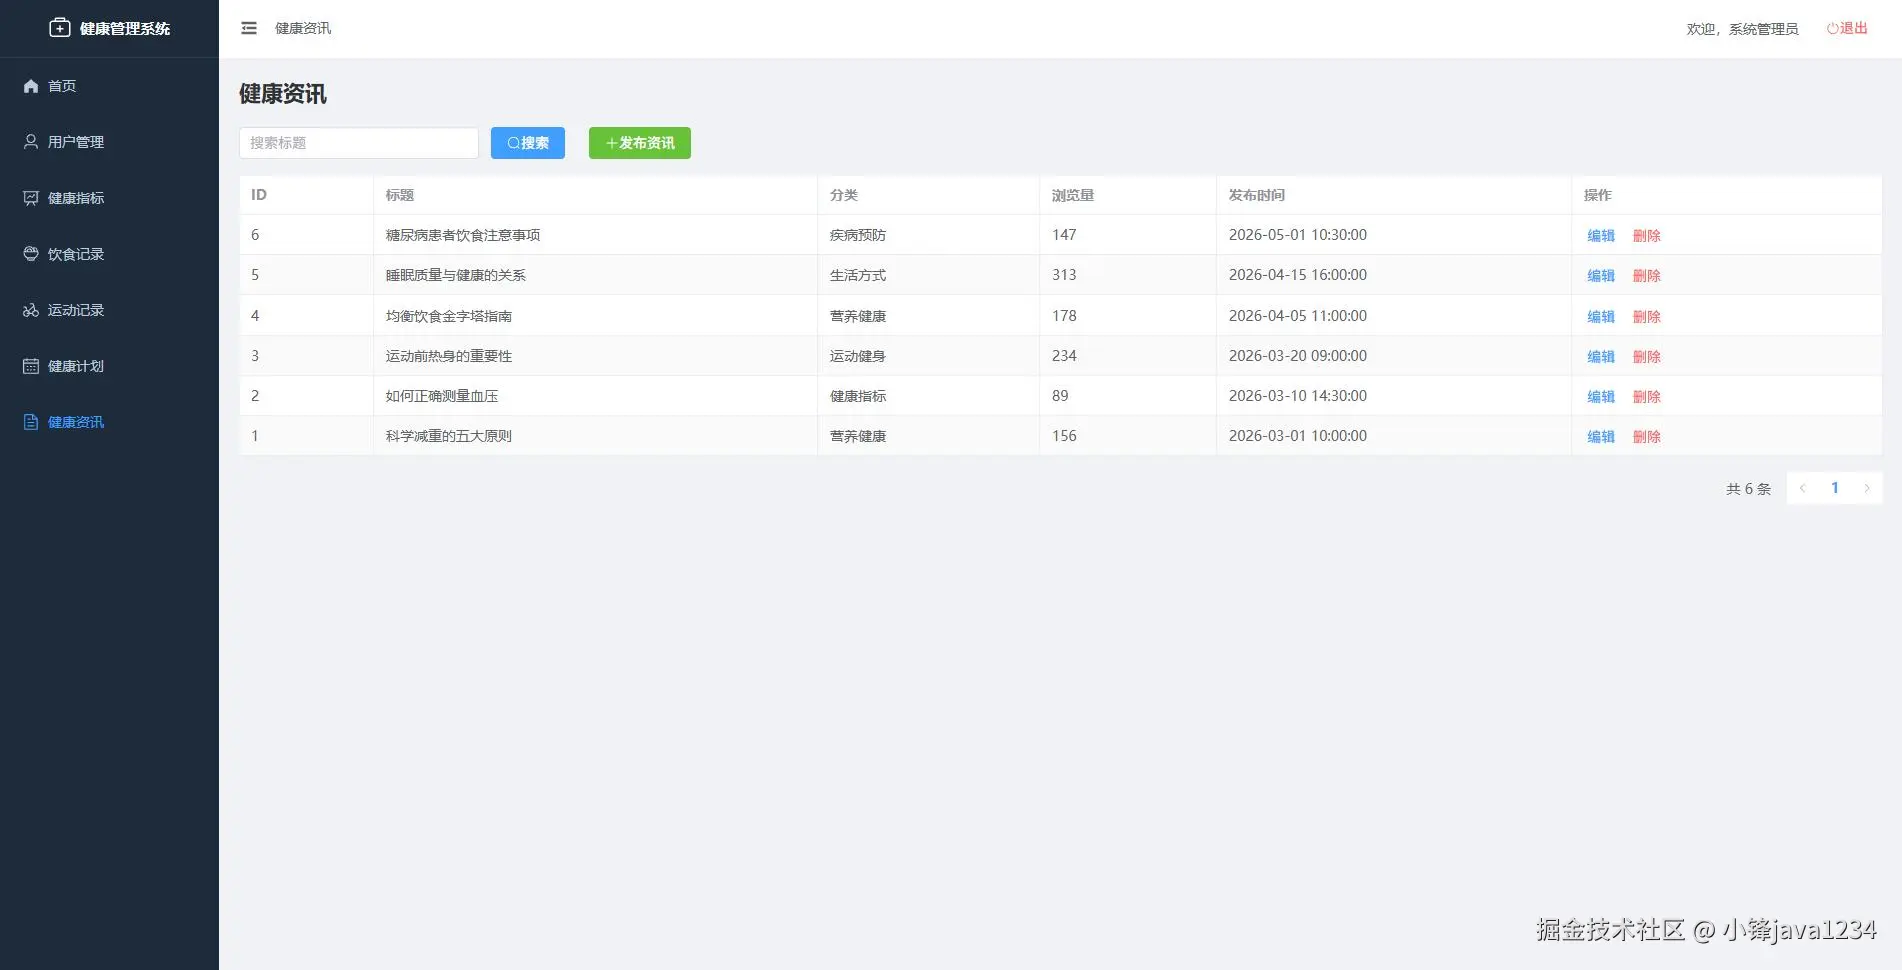Delete the 科学减重的五大原则 row

point(1647,437)
